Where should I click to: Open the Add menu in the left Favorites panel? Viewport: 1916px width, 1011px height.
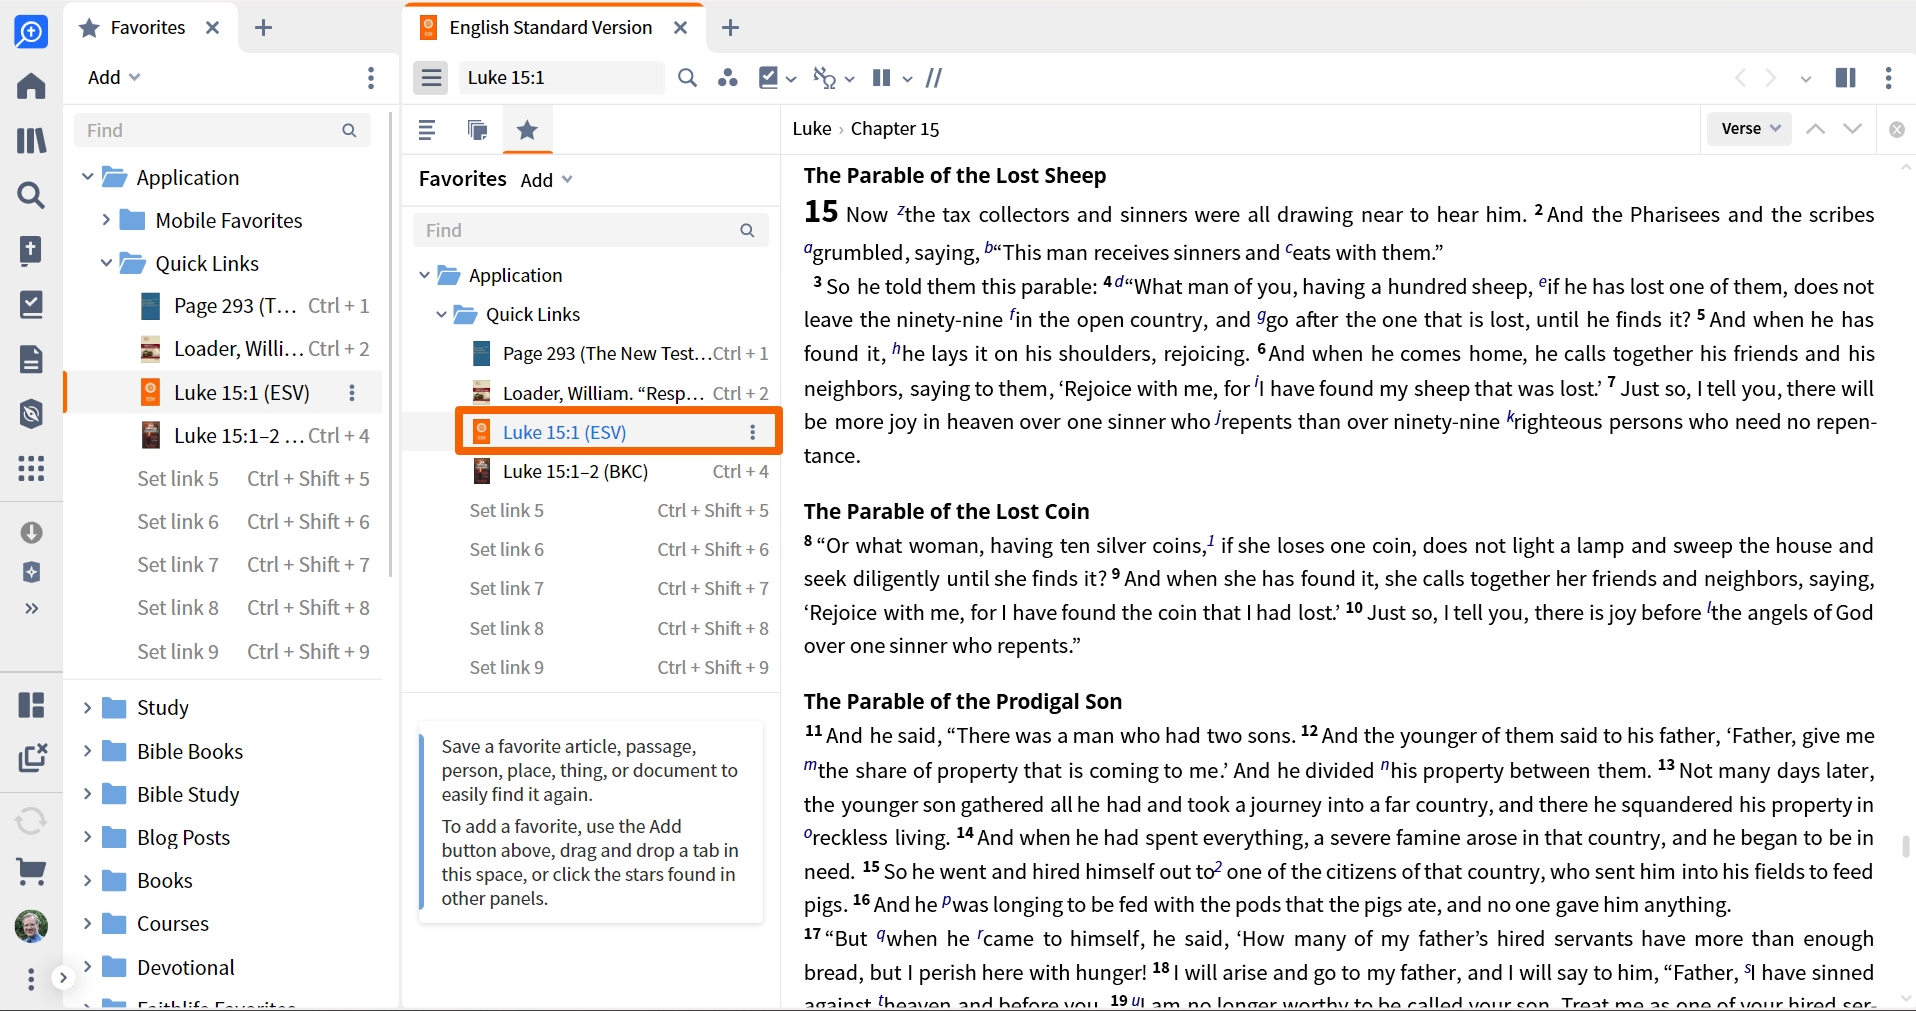114,77
